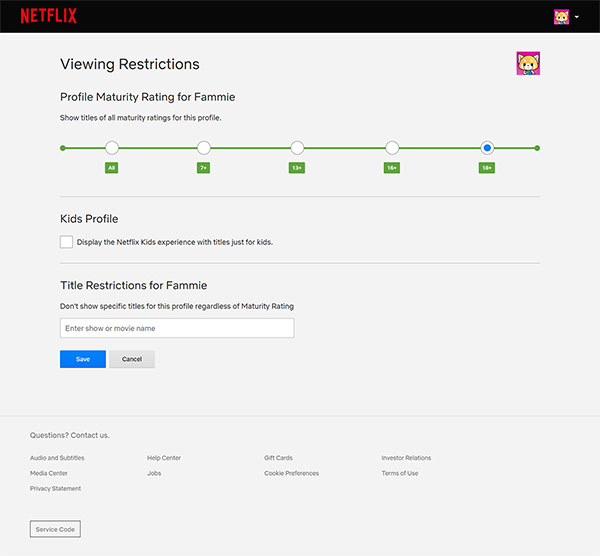This screenshot has height=556, width=600.
Task: Open the profile avatar in the top bar
Action: (561, 17)
